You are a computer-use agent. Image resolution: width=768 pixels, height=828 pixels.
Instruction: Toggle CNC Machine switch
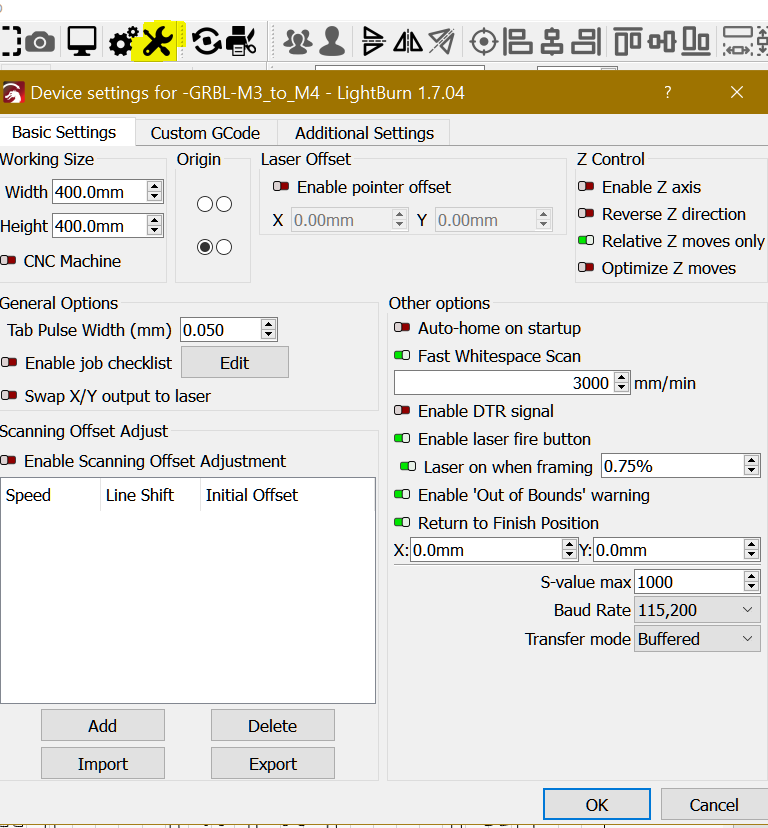coord(8,260)
